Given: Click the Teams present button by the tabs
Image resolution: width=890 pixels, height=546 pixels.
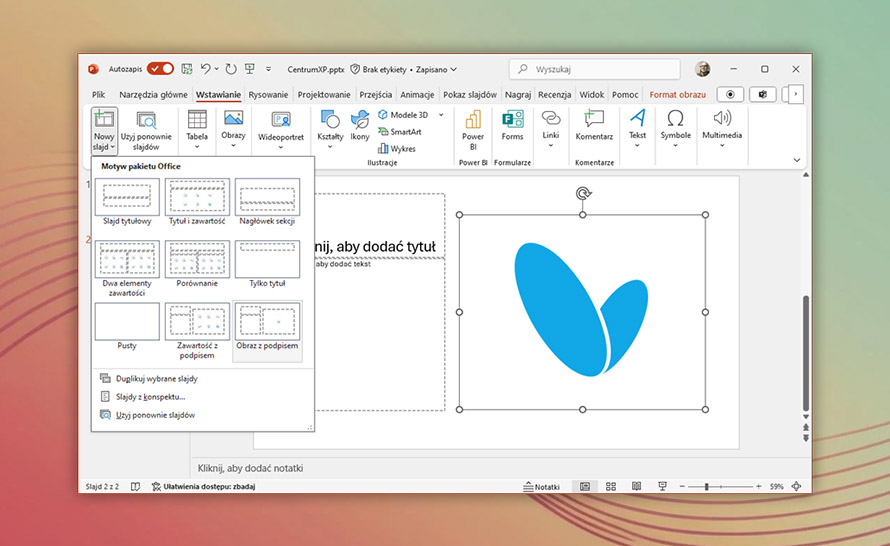Looking at the screenshot, I should 763,94.
